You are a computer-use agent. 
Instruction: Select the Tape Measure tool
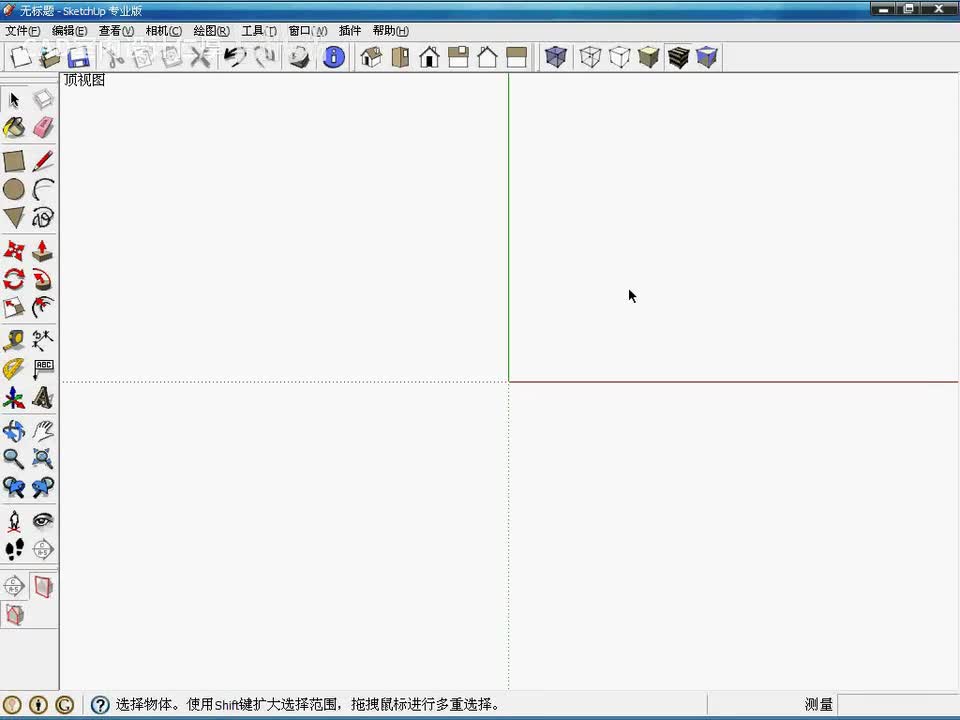(14, 340)
